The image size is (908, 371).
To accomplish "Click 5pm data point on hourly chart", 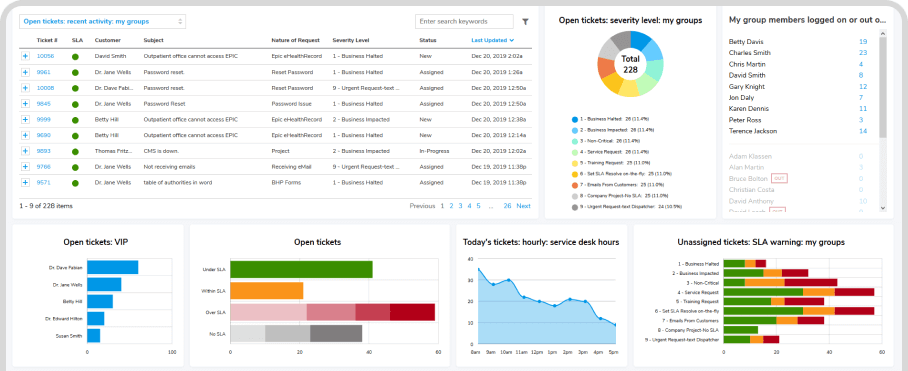I will tap(615, 325).
